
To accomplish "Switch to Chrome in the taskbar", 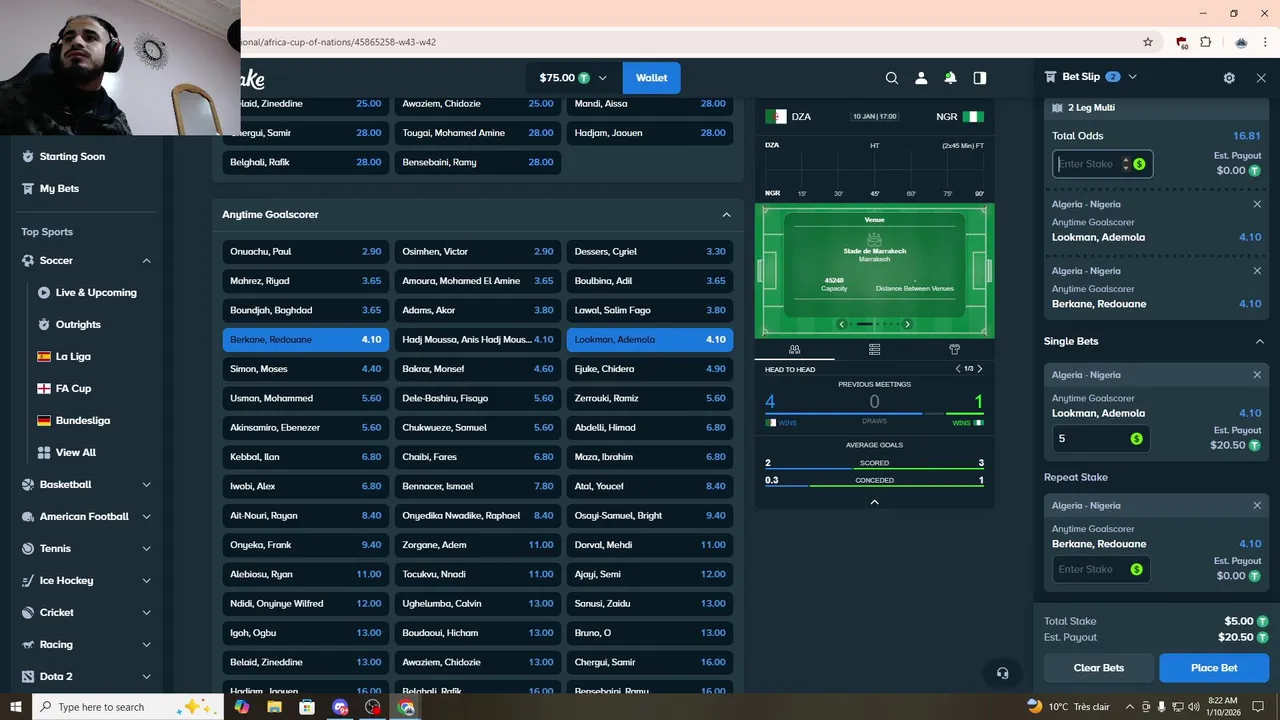I will pos(406,707).
